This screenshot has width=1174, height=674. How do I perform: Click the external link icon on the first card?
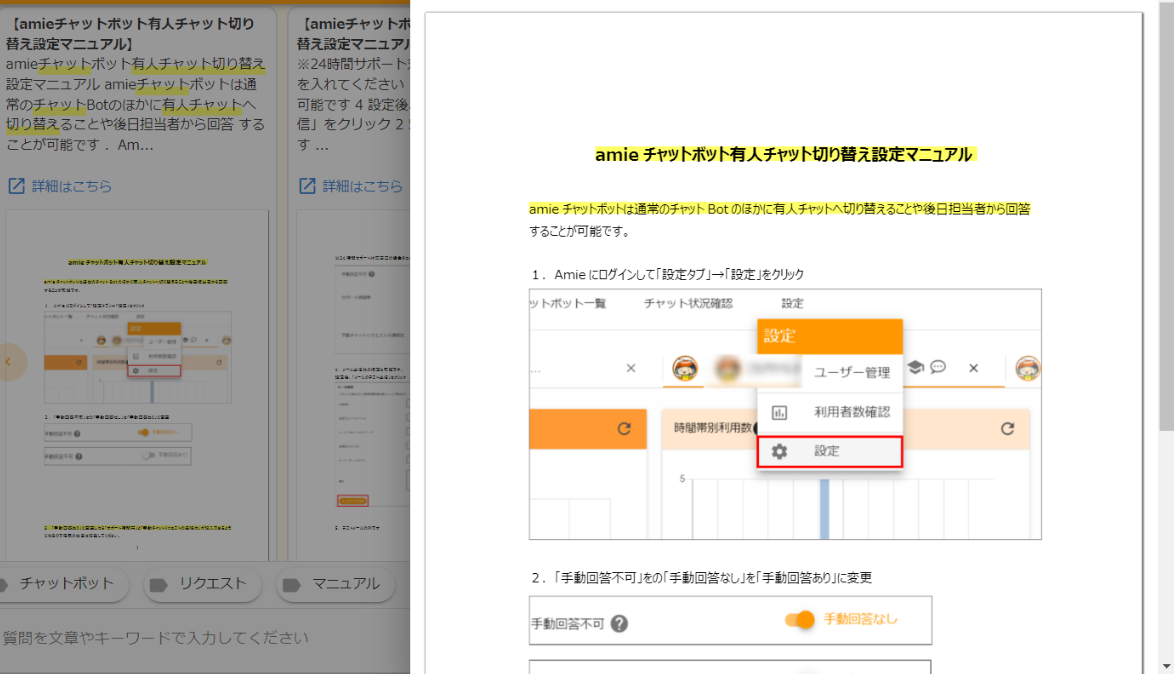(x=17, y=186)
